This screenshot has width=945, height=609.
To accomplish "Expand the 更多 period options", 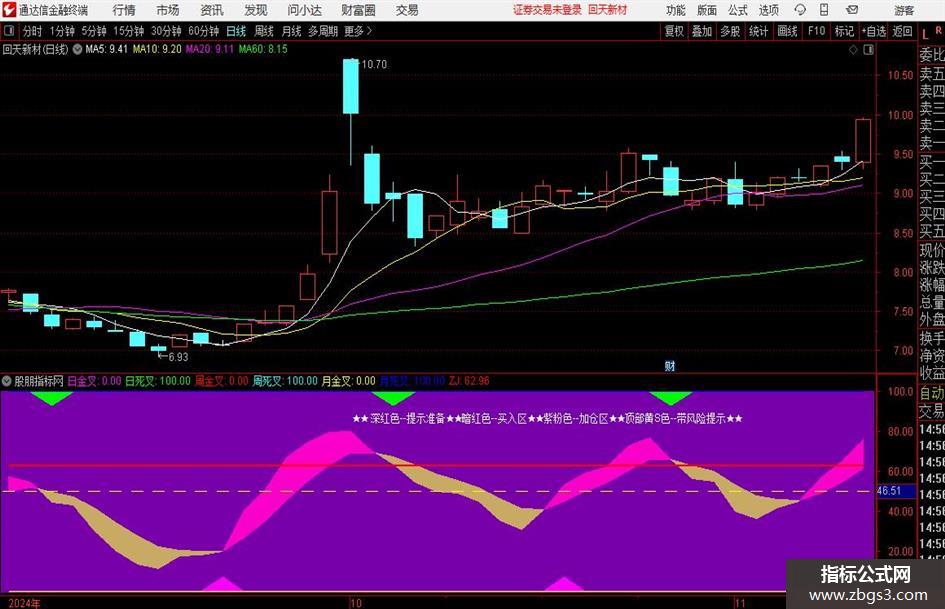I will (x=358, y=31).
